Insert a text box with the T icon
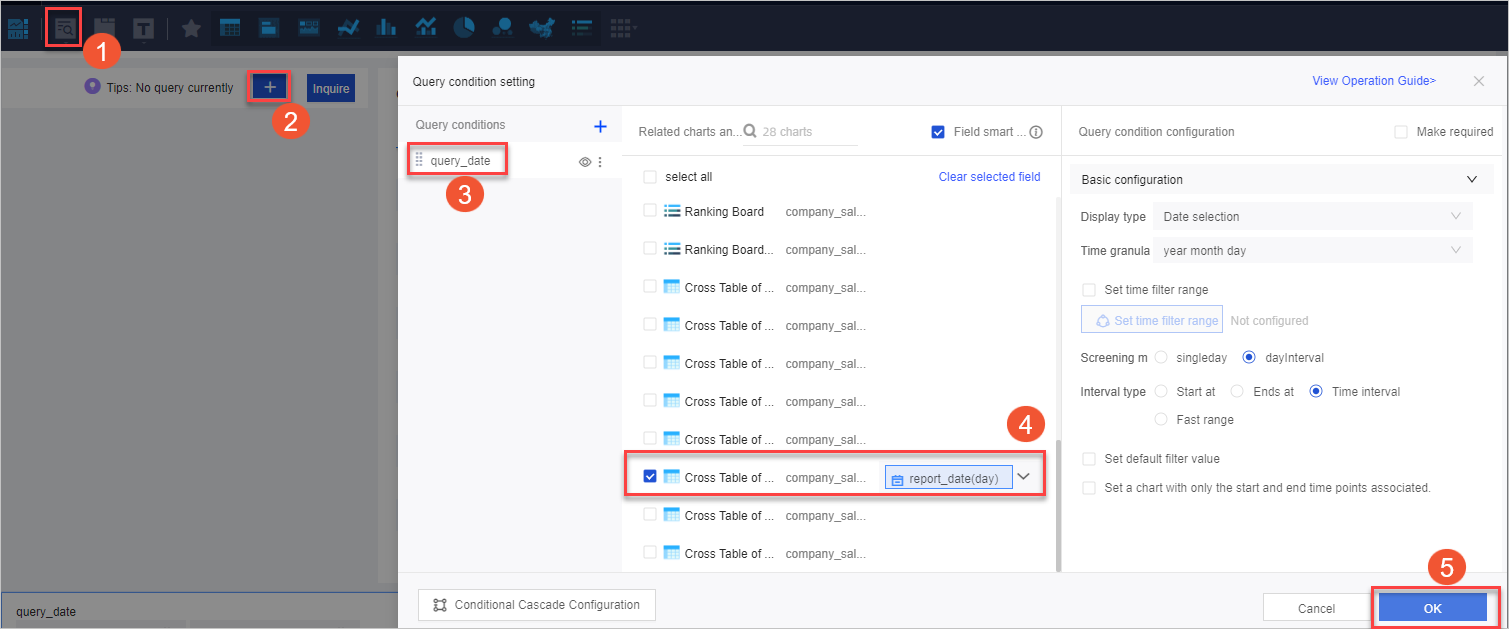 pyautogui.click(x=143, y=28)
